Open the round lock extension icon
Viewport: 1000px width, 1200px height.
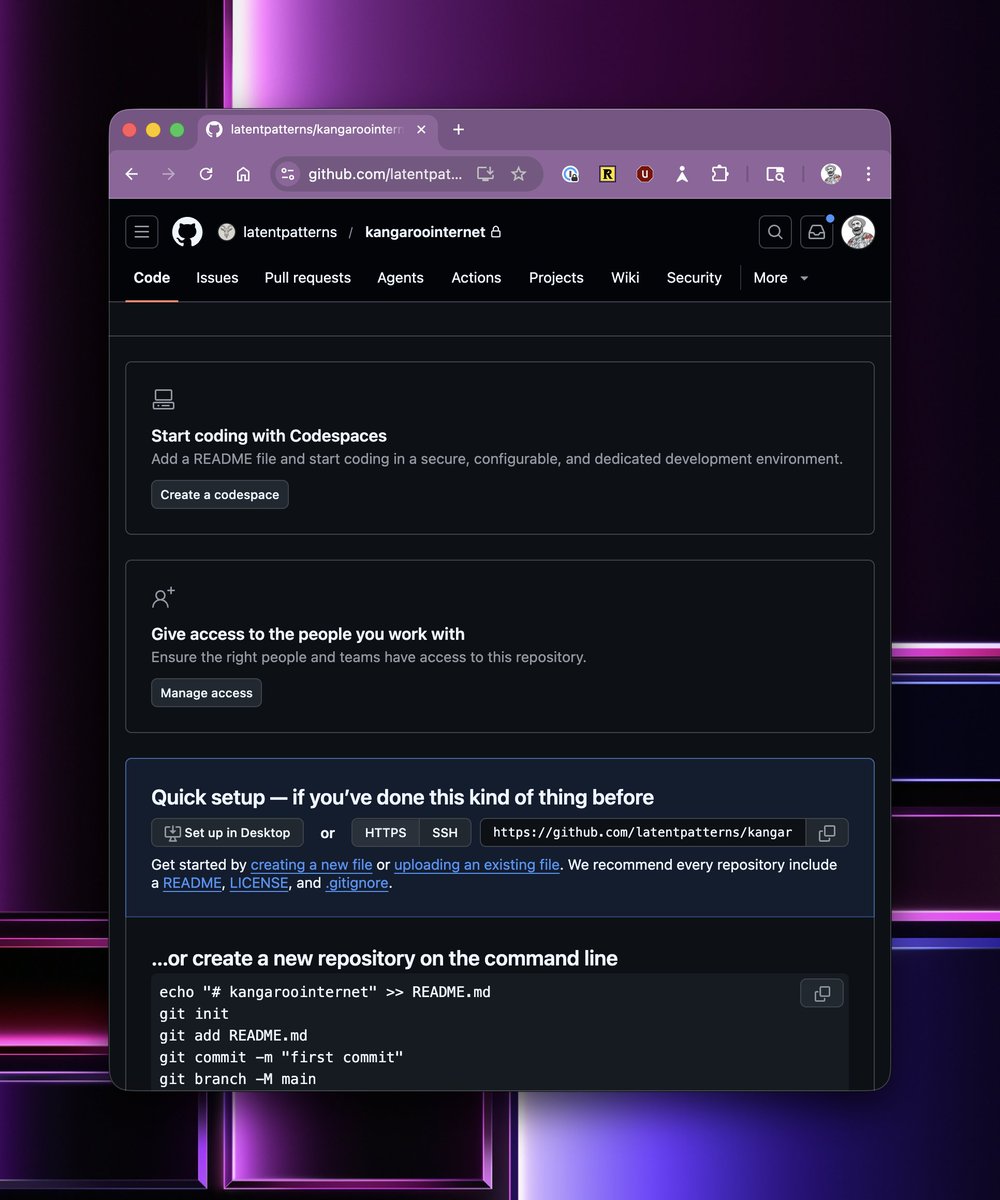(x=570, y=174)
